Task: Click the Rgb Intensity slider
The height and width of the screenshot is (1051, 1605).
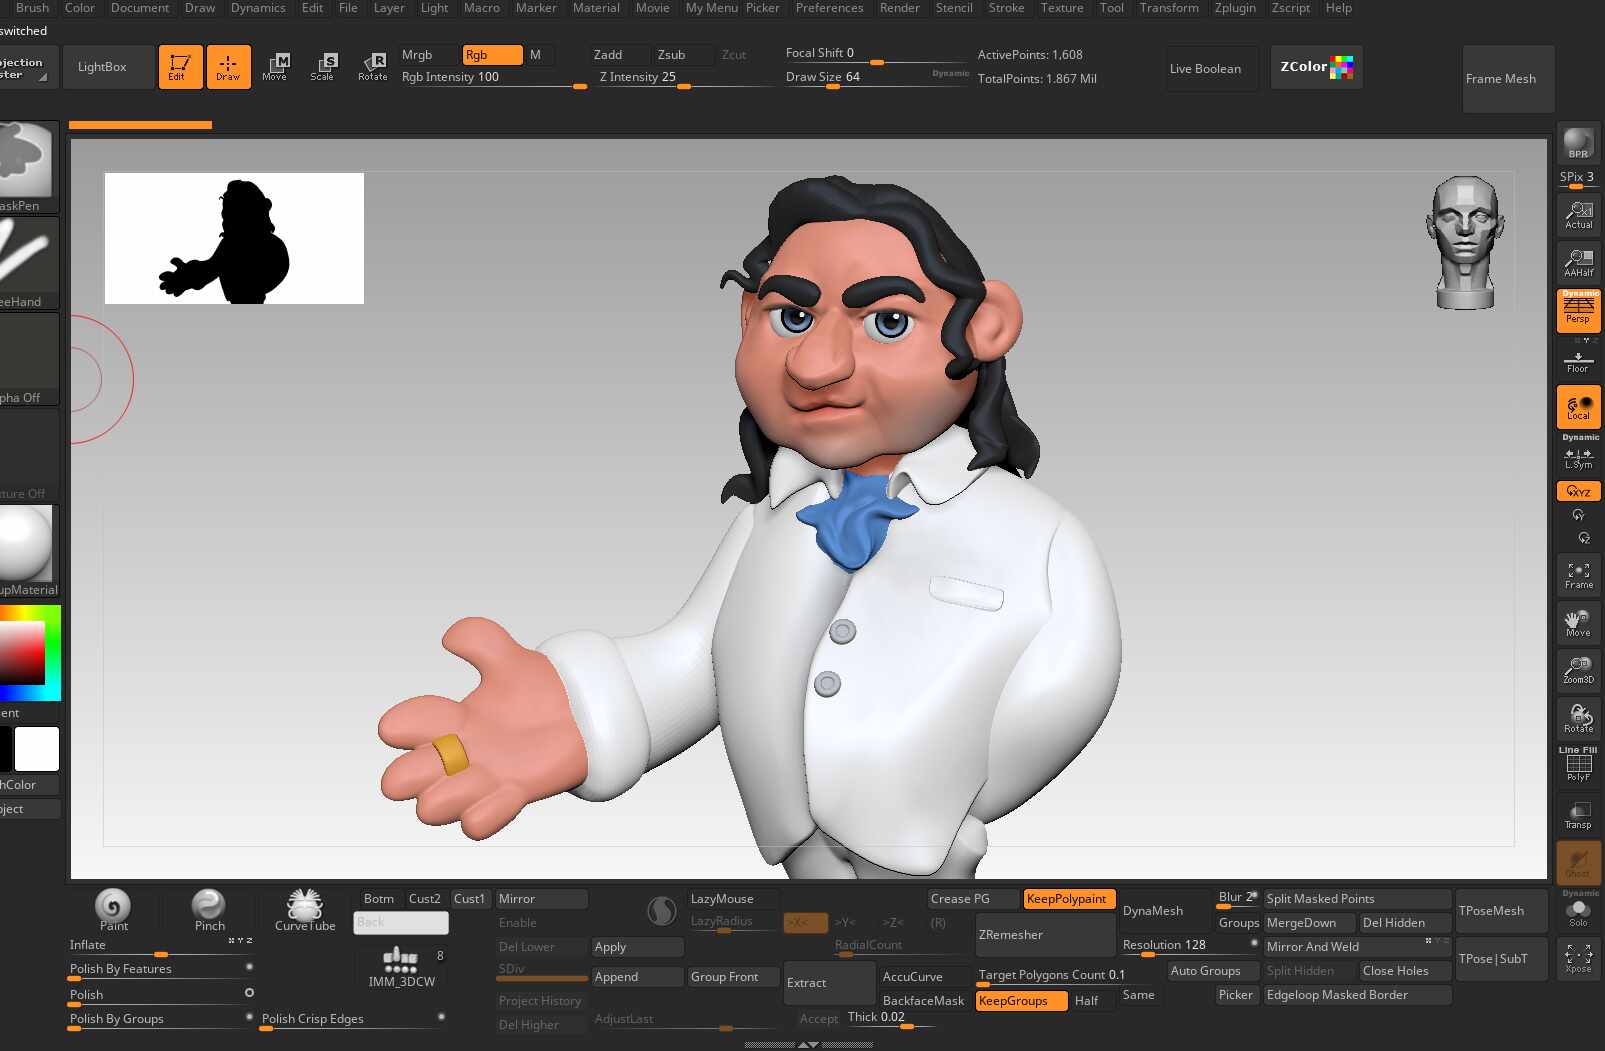Action: point(492,78)
